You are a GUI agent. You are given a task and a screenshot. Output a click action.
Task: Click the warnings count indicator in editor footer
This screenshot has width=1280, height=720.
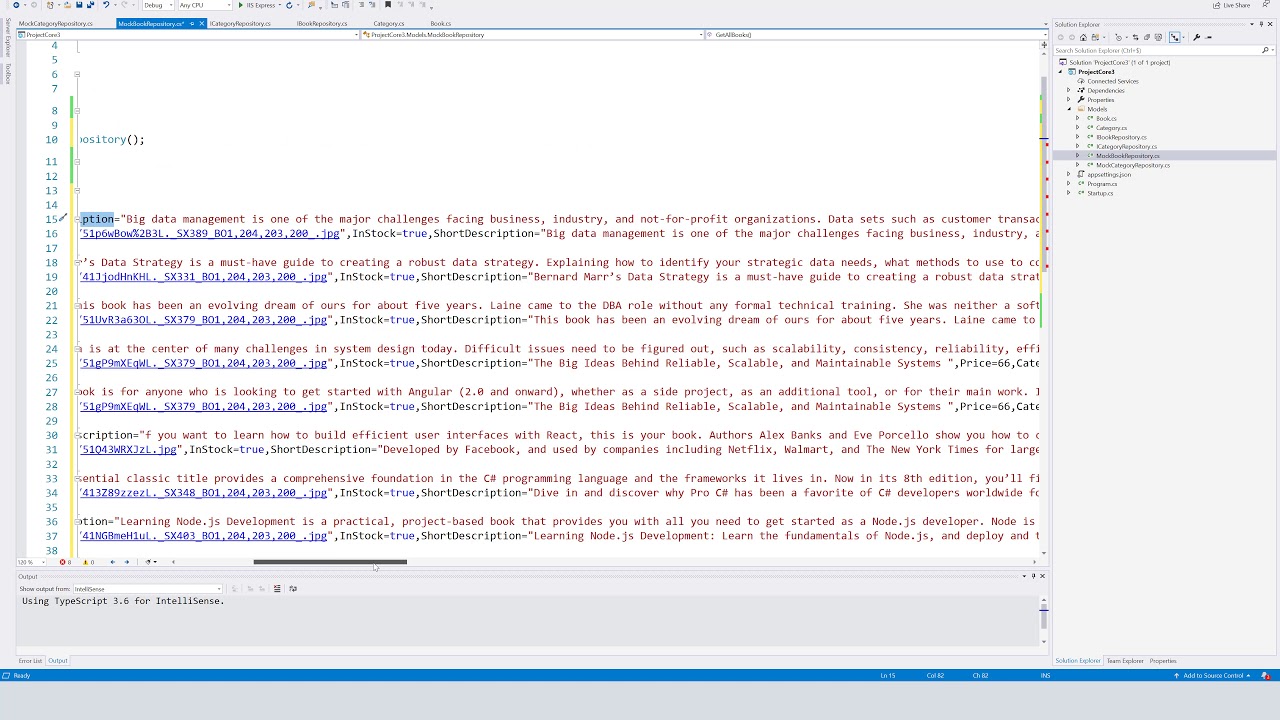click(x=88, y=562)
